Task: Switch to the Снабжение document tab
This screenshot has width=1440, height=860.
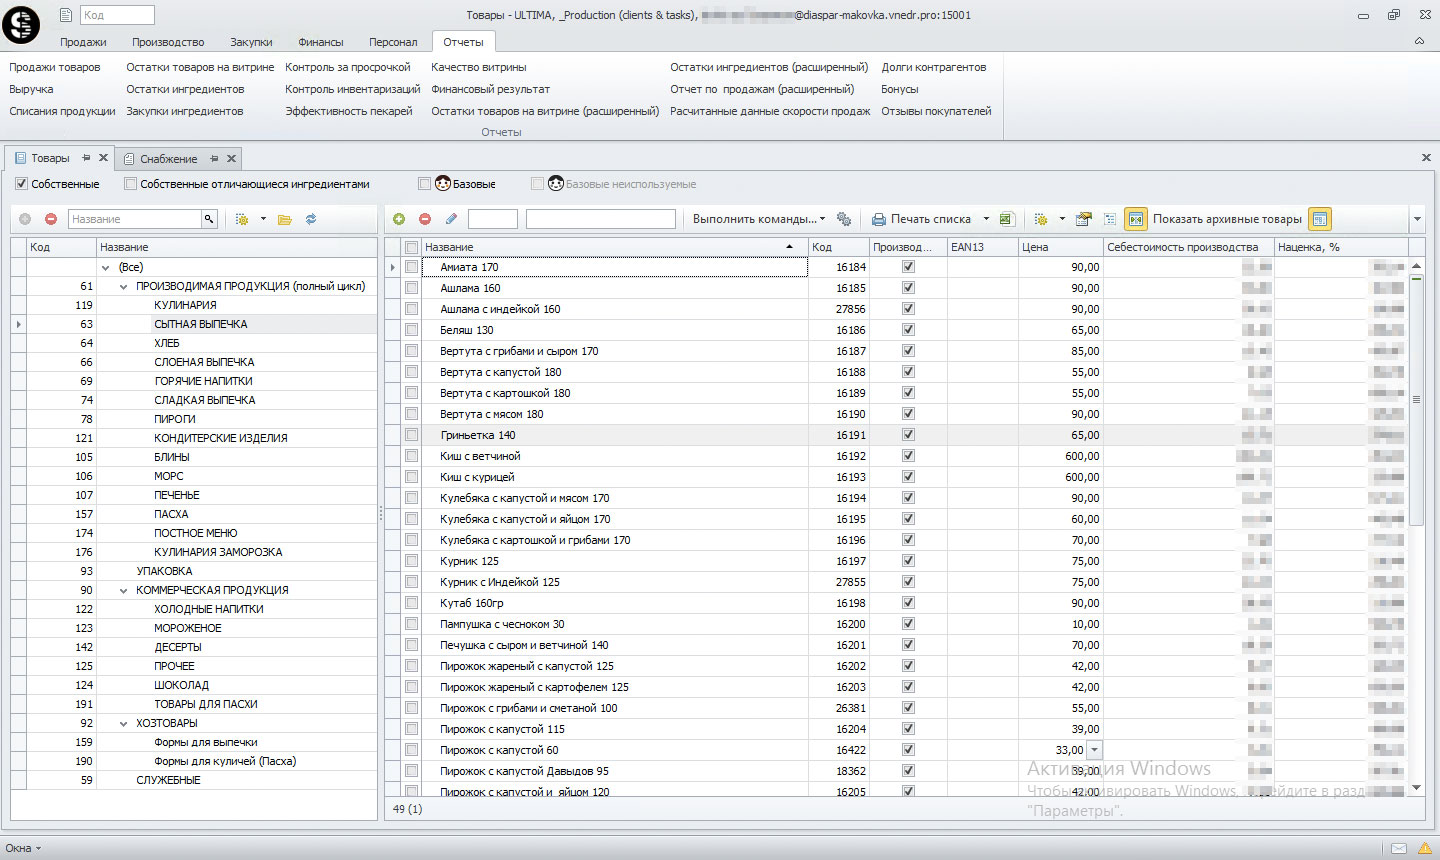Action: click(168, 159)
